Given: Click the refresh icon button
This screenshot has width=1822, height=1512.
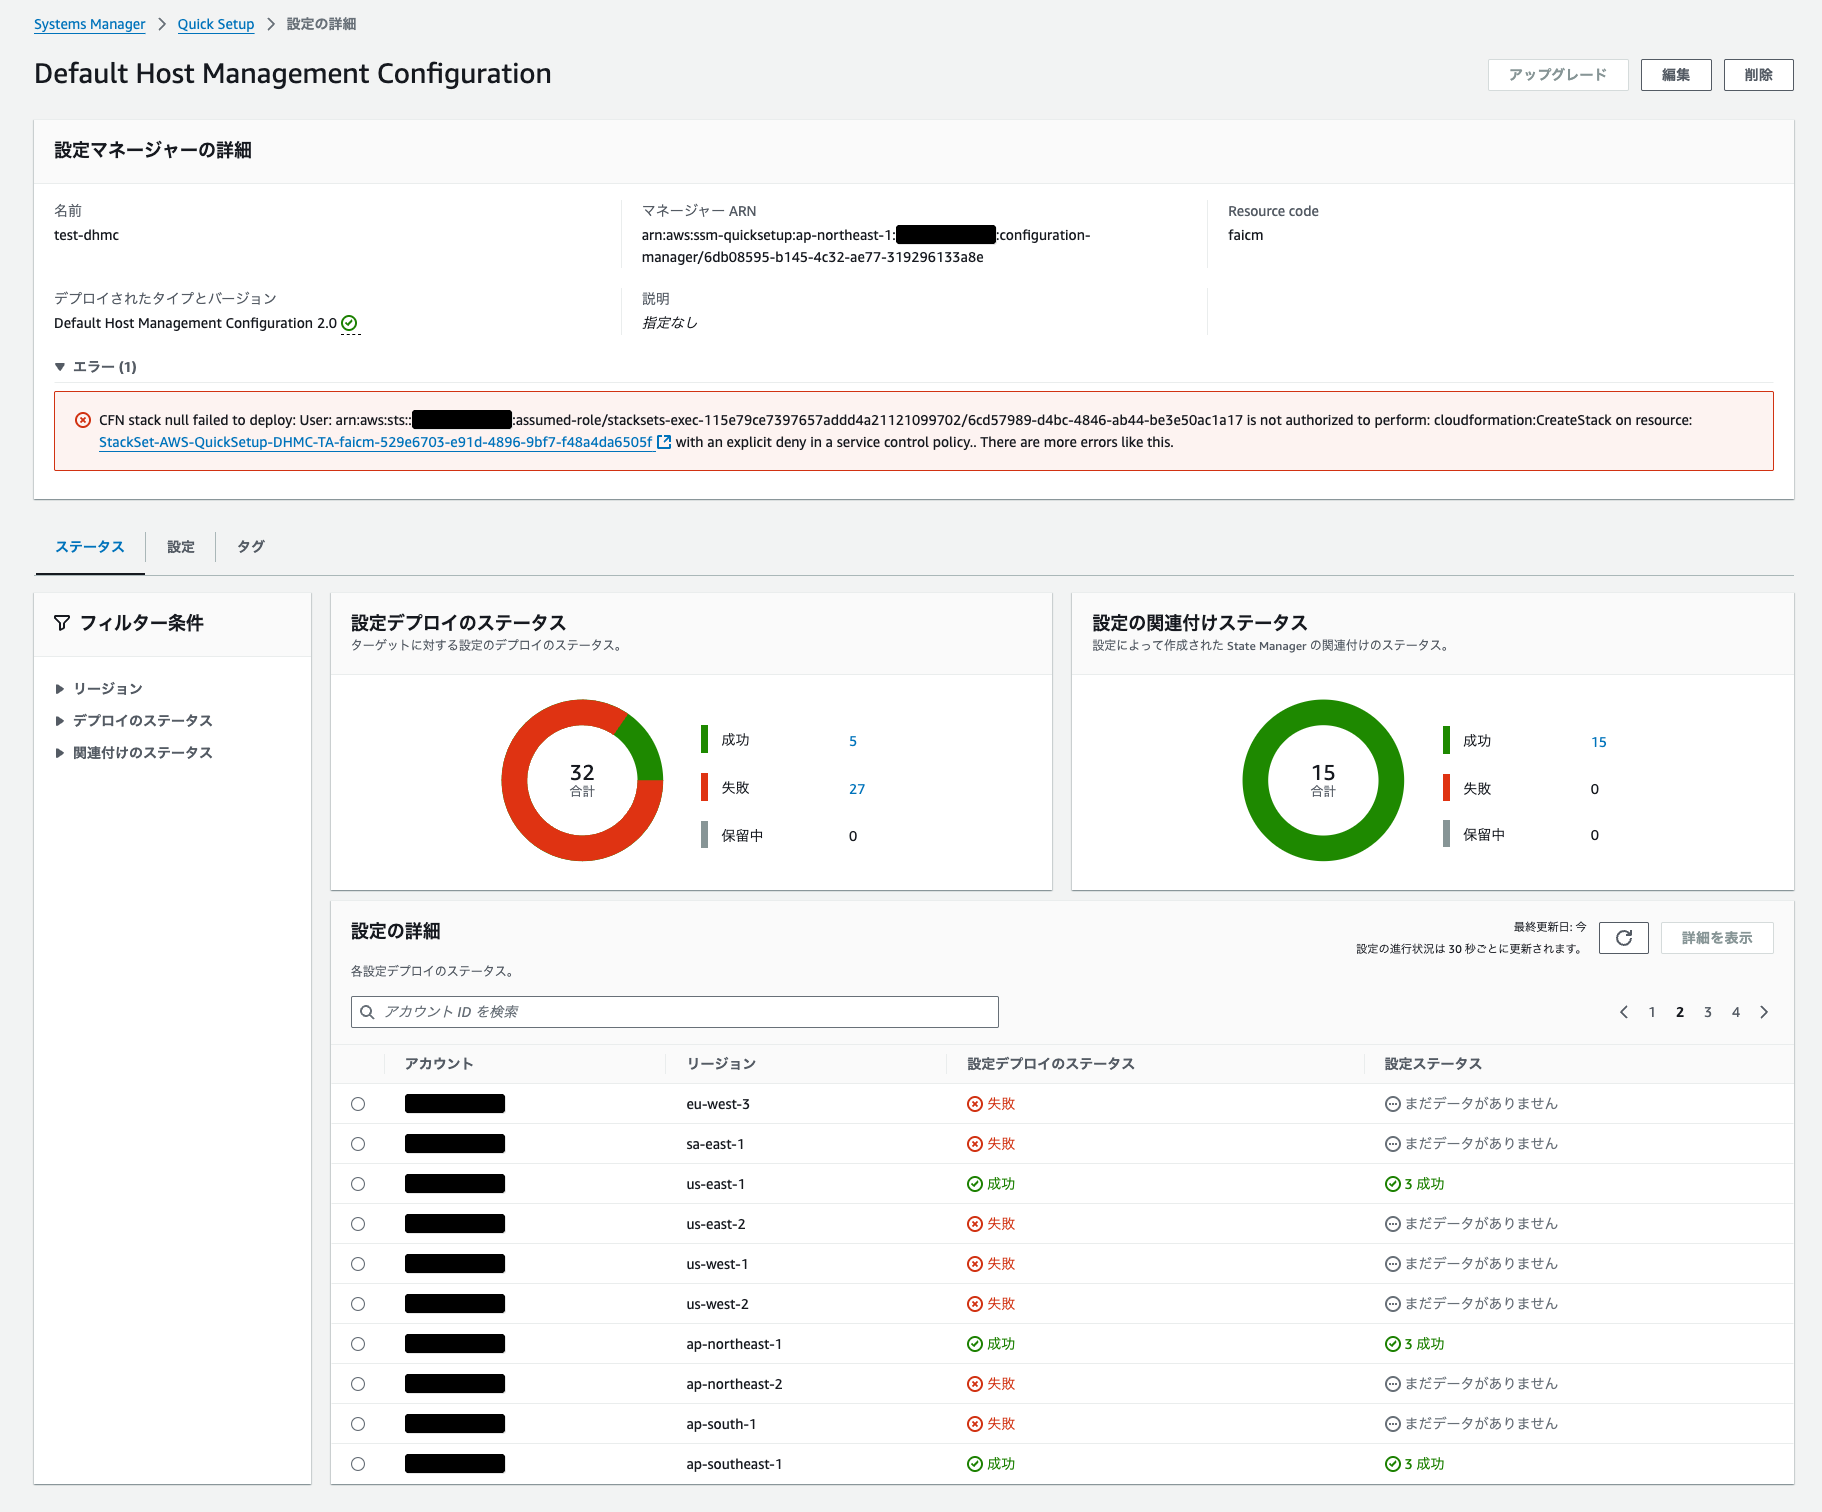Looking at the screenshot, I should (x=1623, y=938).
